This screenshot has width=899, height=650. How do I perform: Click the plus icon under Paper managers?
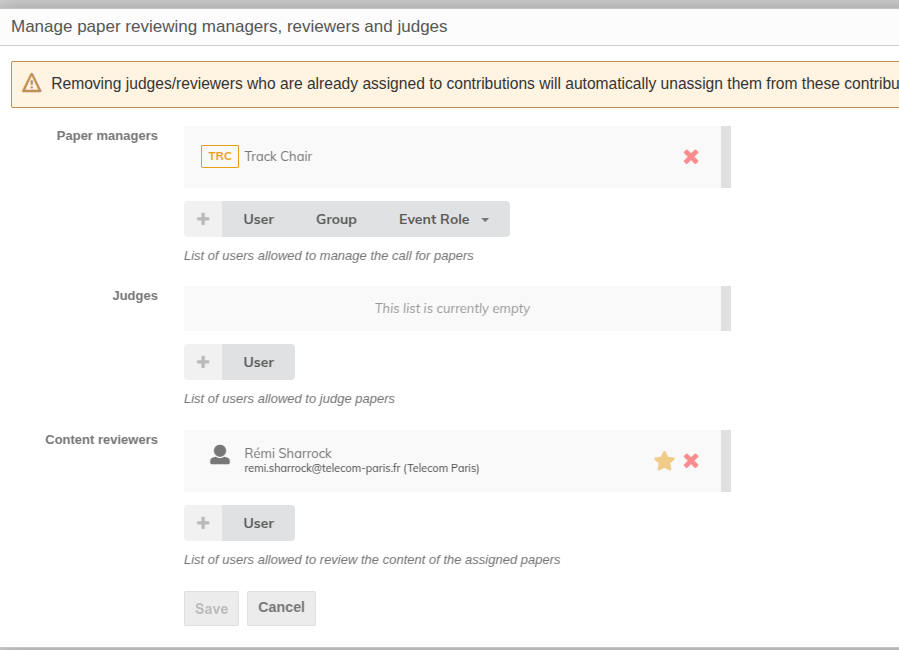[x=203, y=219]
